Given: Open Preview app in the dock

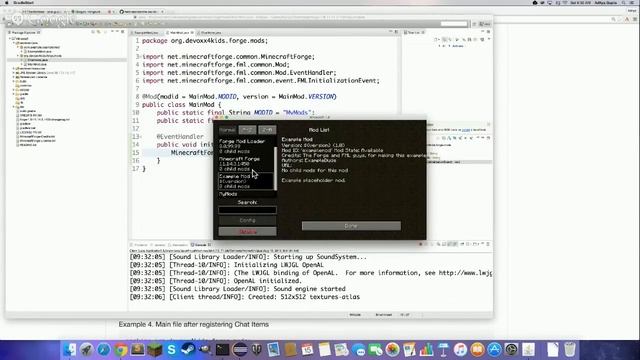Looking at the screenshot, I should pos(273,350).
